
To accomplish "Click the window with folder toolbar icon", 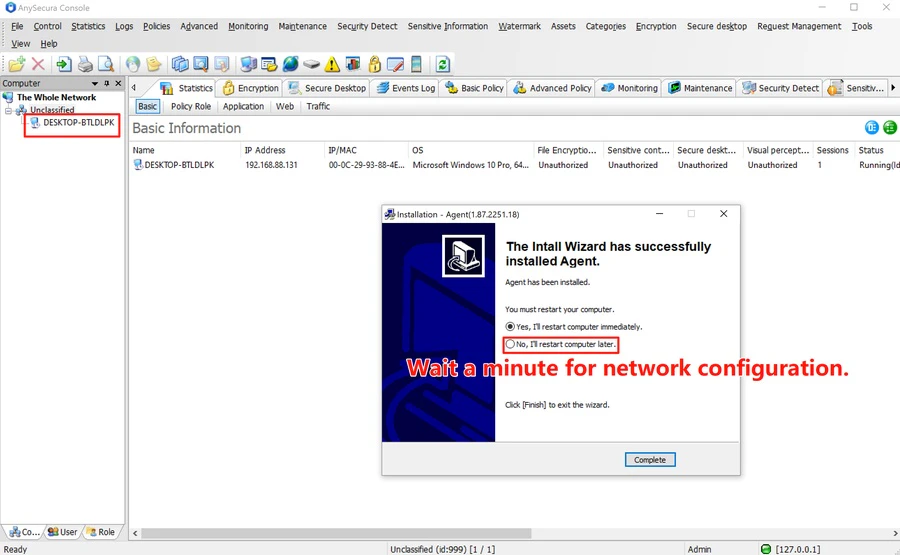I will (269, 64).
